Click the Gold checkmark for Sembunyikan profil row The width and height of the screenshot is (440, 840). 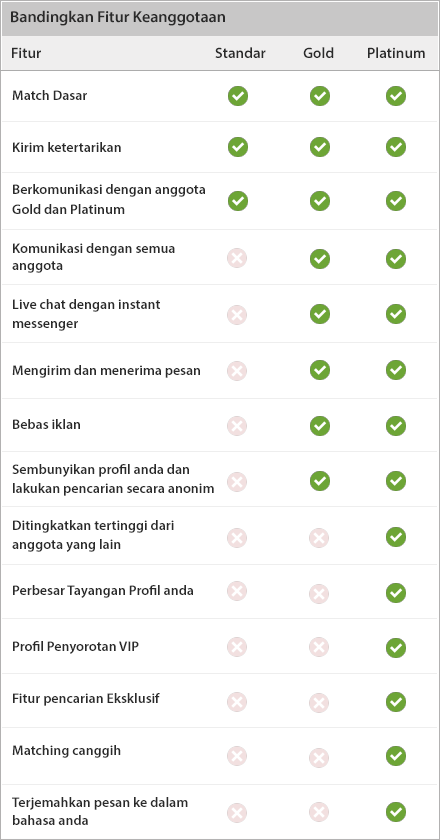coord(320,481)
